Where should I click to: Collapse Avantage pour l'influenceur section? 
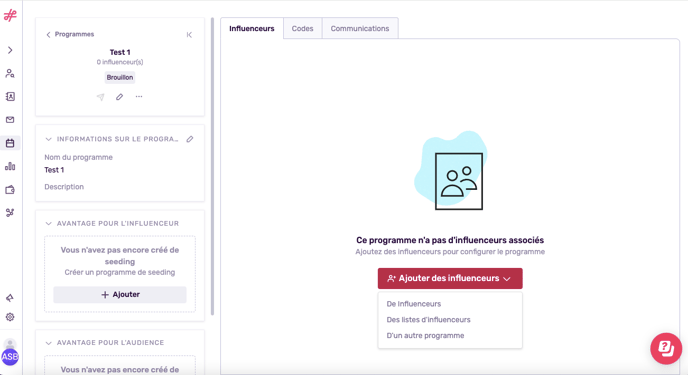pyautogui.click(x=48, y=223)
